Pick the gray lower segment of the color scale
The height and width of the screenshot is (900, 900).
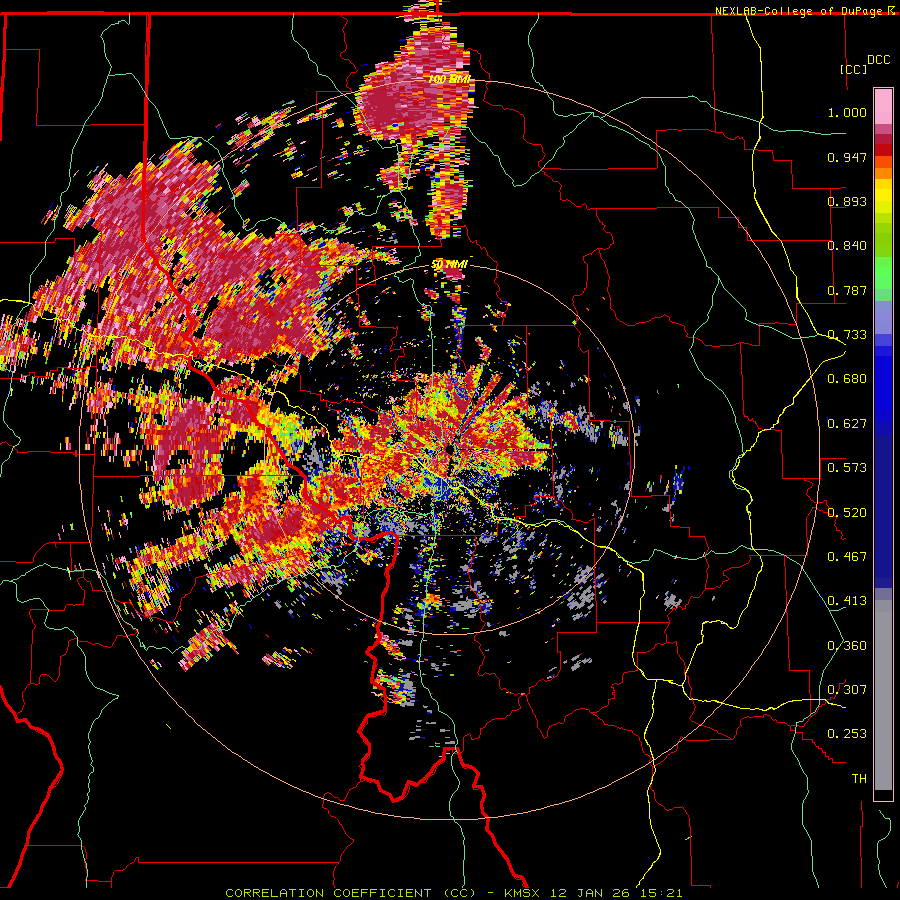[x=883, y=695]
